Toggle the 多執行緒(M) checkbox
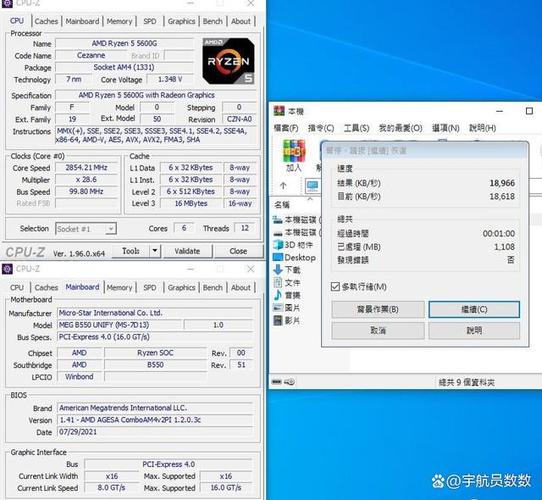Viewport: 542px width, 500px height. click(x=335, y=287)
